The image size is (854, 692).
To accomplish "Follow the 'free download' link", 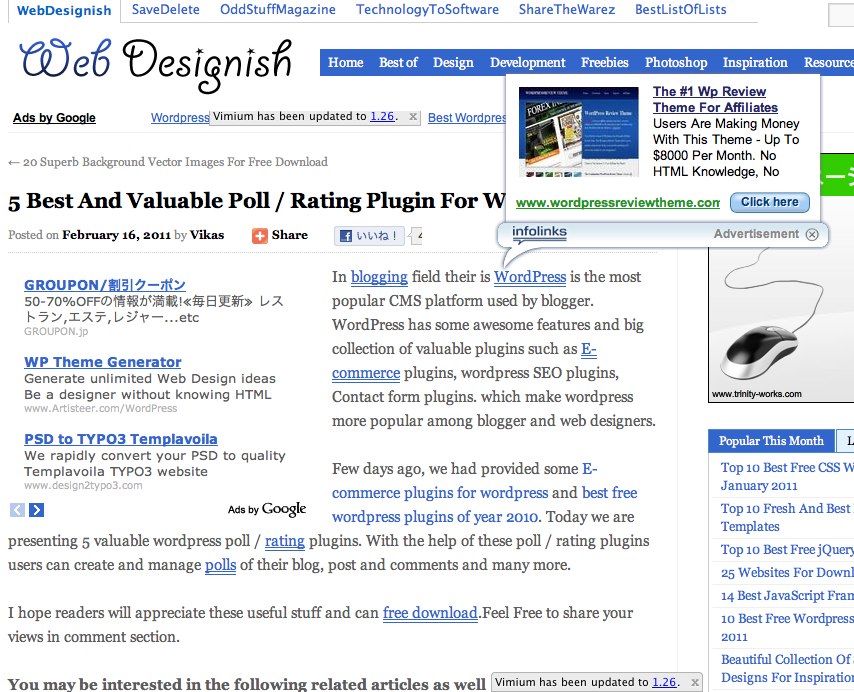I will [430, 613].
